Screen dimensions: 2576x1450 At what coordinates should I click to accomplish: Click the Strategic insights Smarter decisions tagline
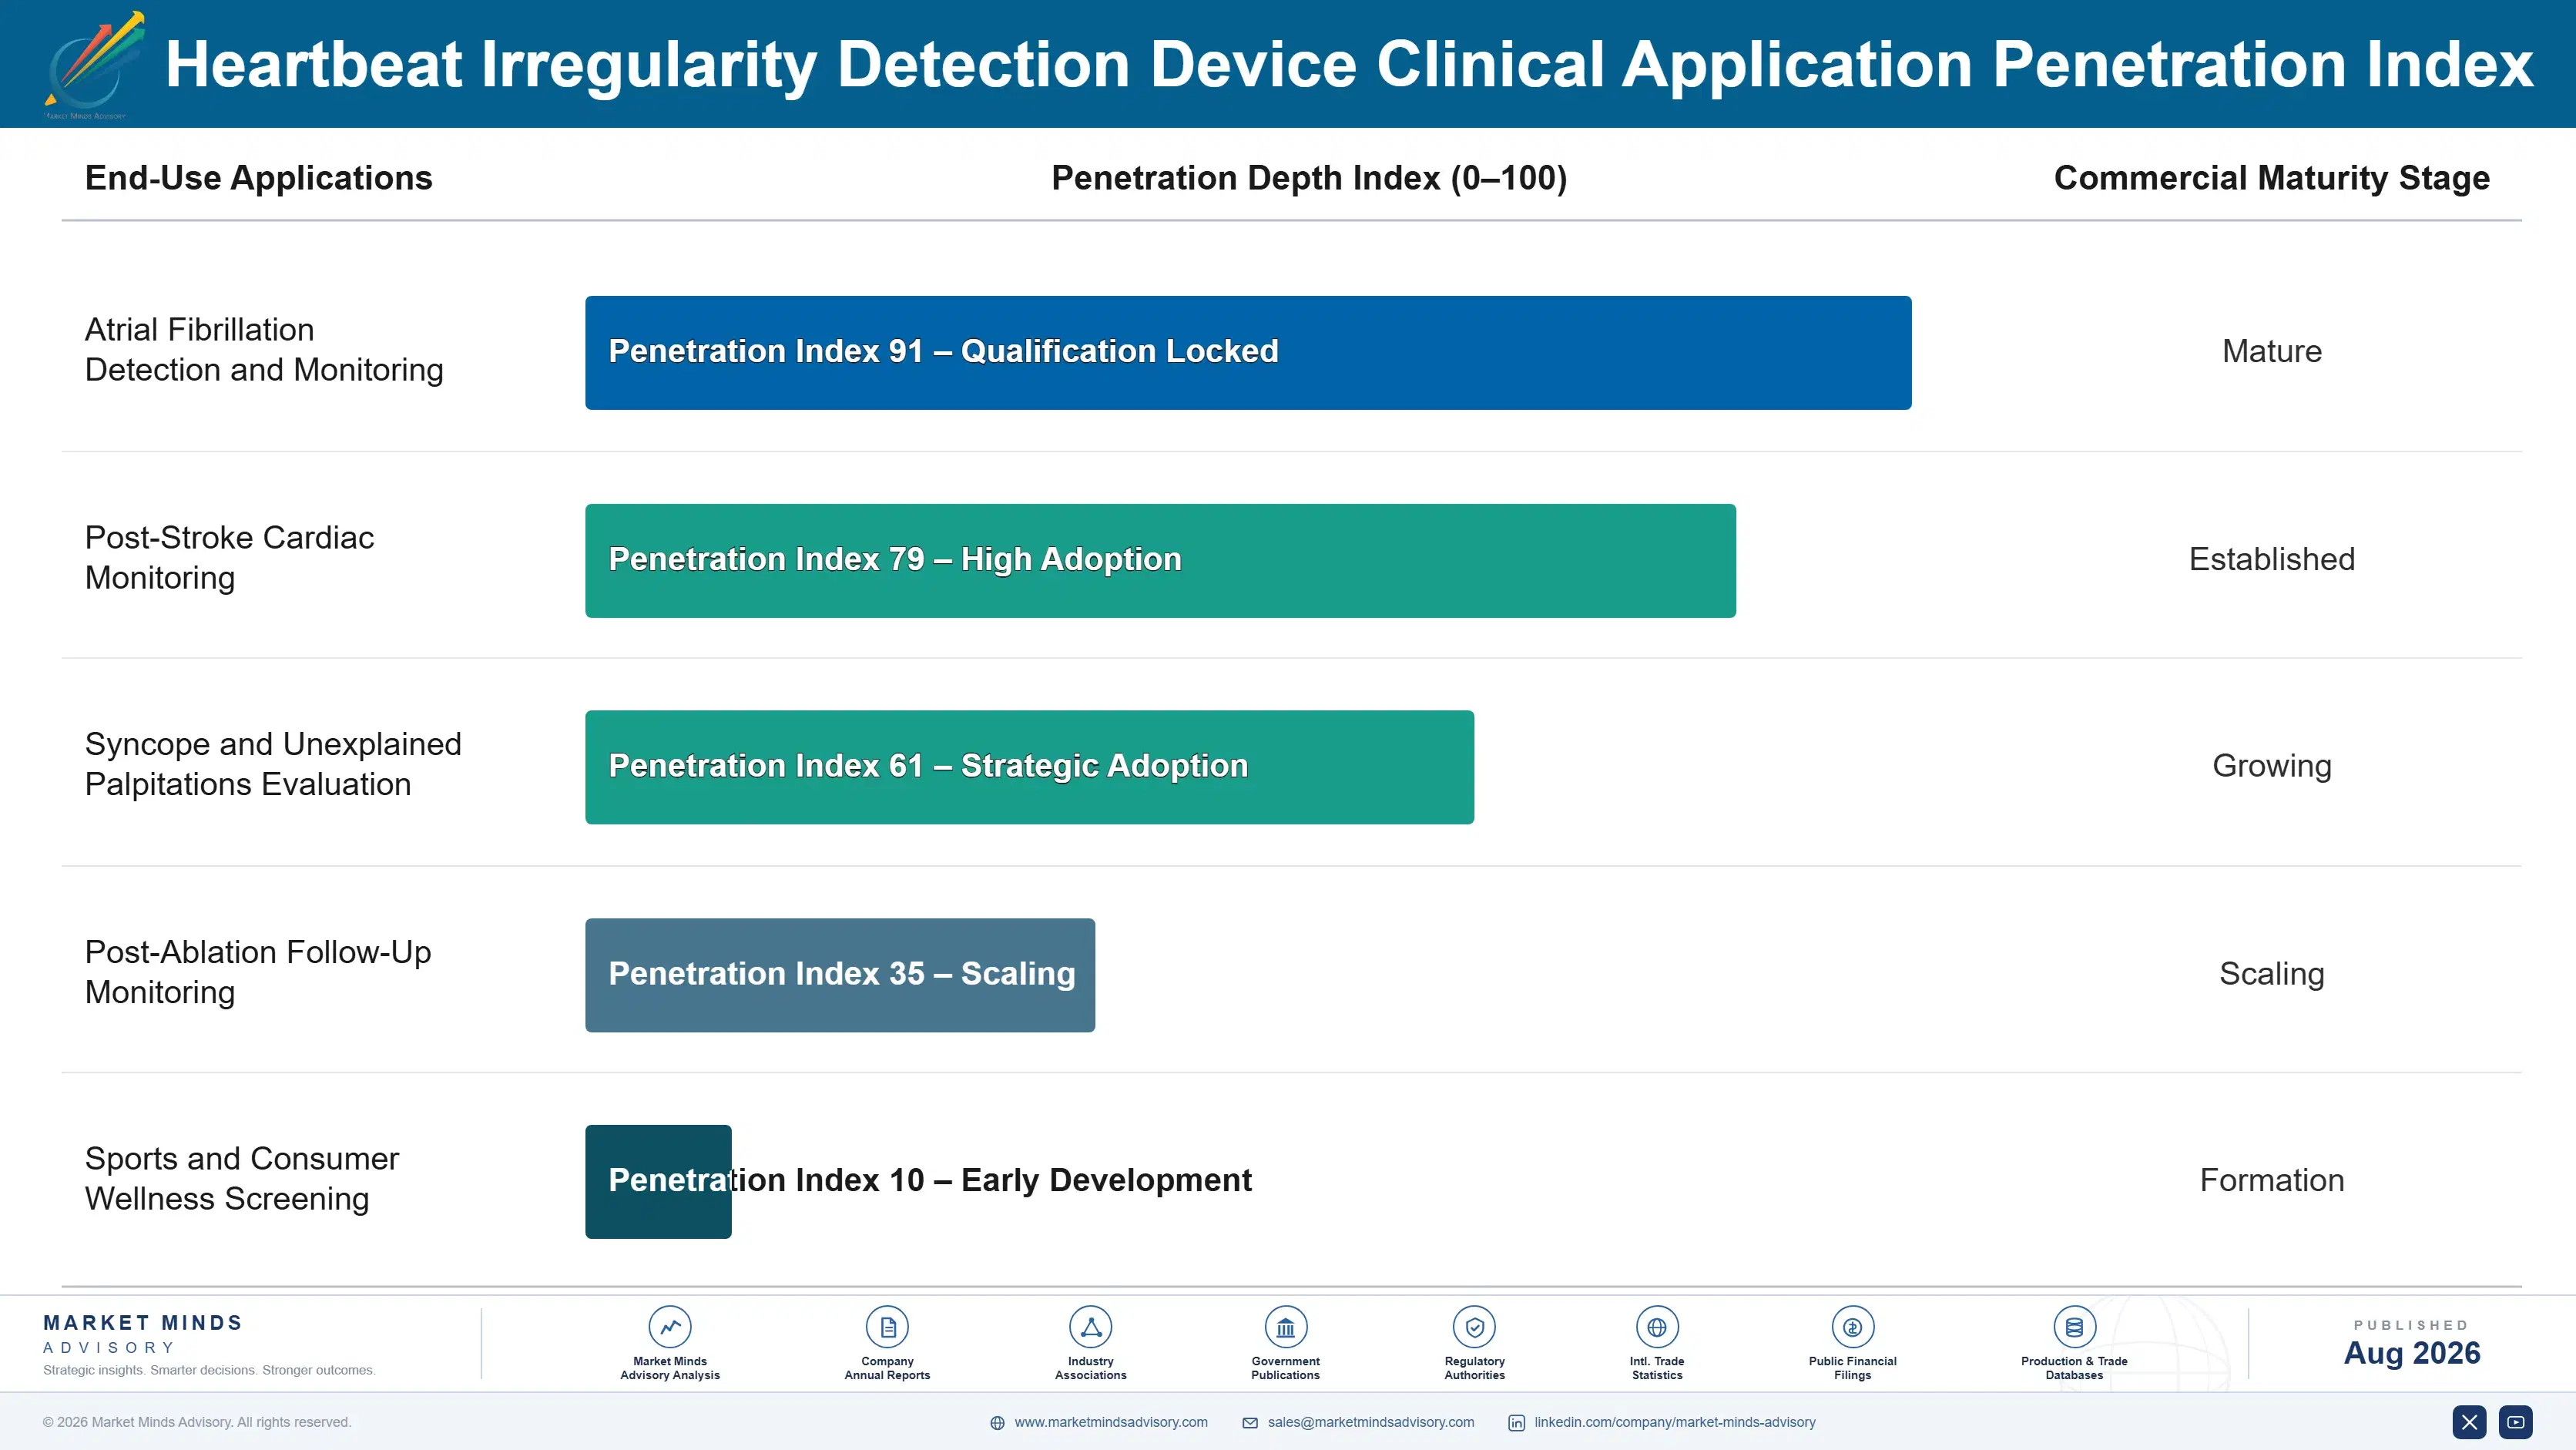tap(209, 1370)
